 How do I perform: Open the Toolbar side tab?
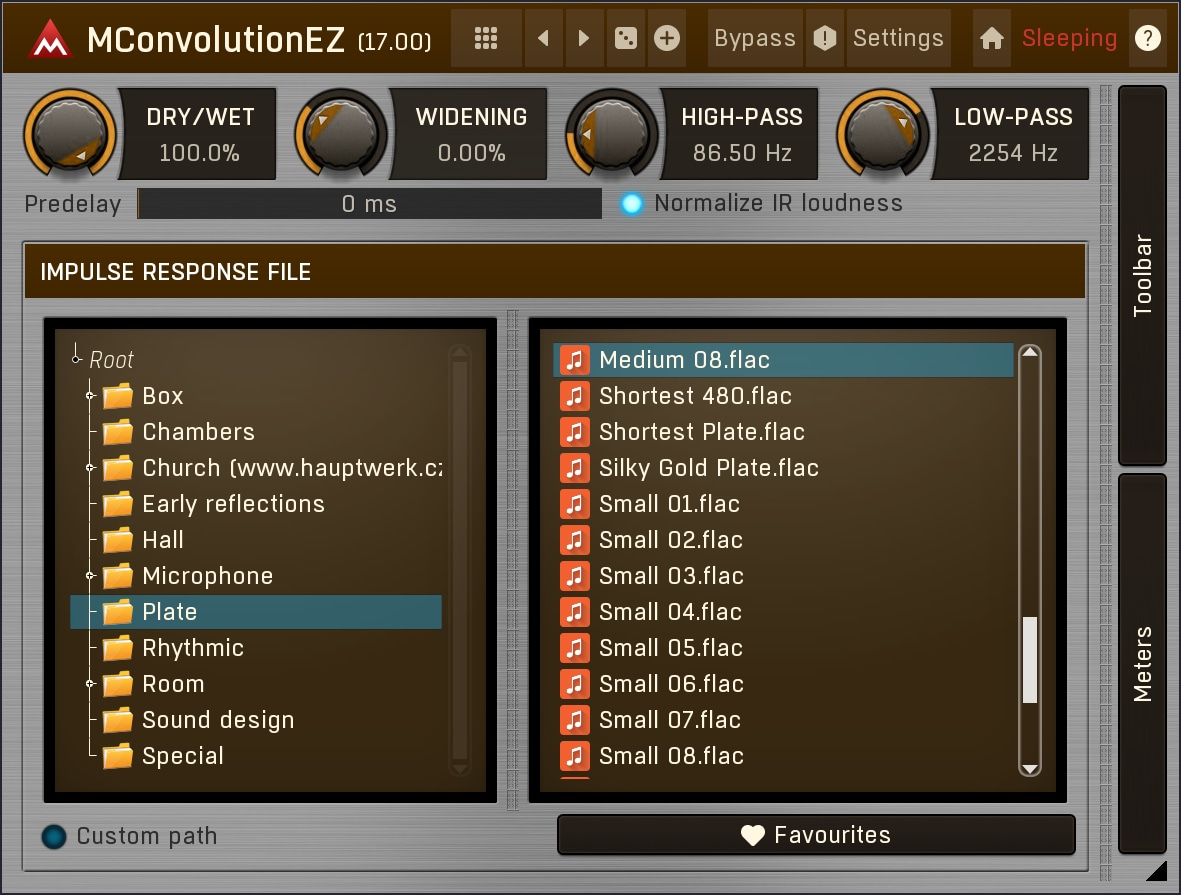coord(1142,275)
